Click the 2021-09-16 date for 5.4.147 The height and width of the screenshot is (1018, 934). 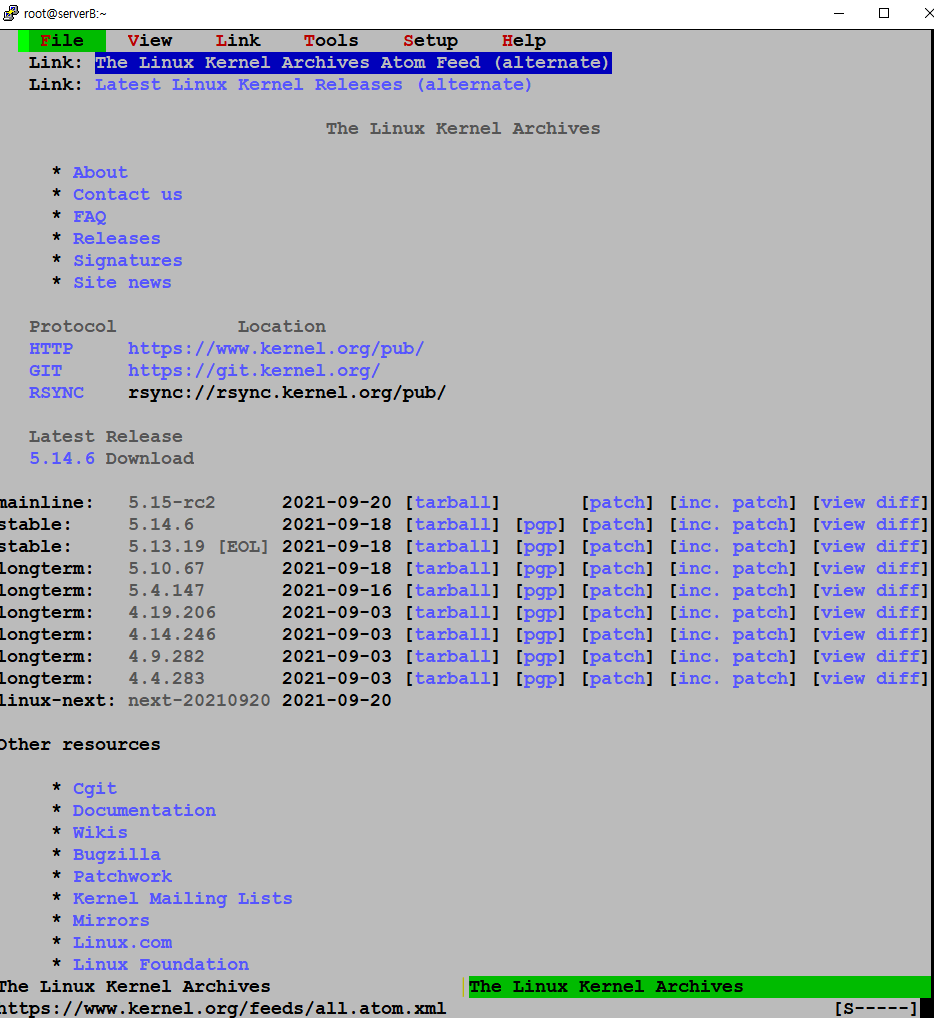click(x=336, y=591)
